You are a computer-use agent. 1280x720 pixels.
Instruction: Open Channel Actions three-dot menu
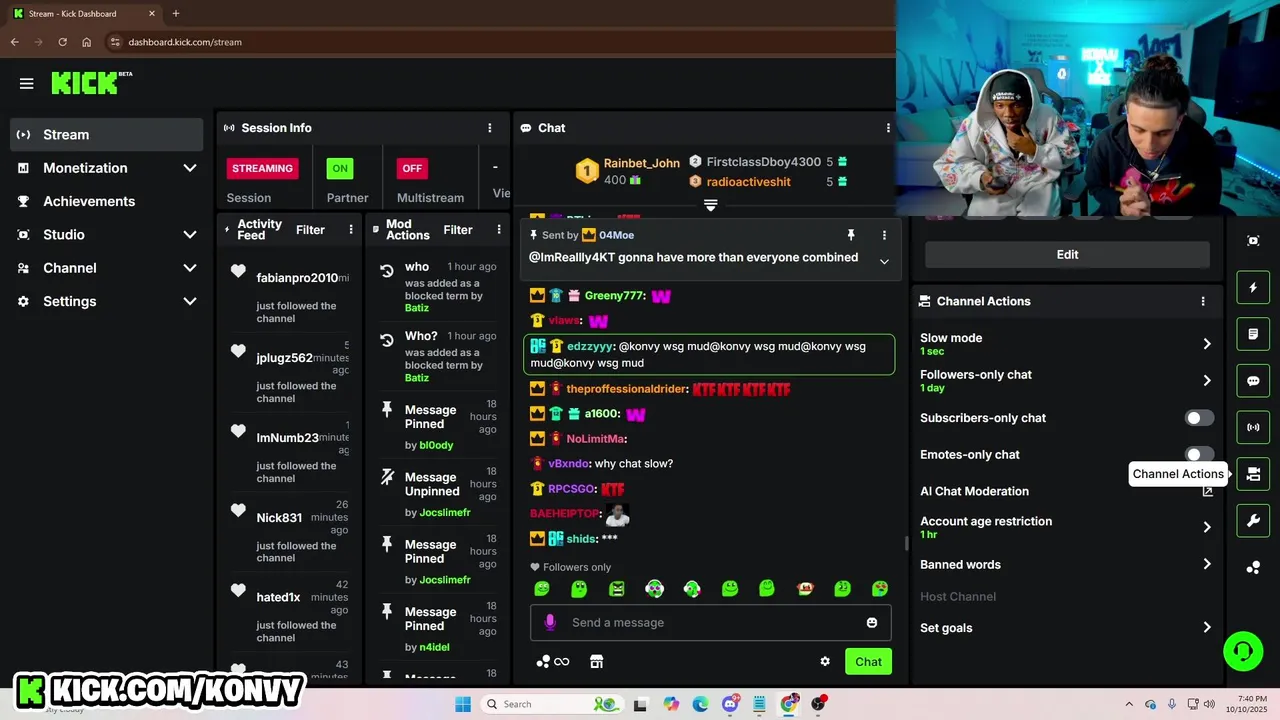1203,301
